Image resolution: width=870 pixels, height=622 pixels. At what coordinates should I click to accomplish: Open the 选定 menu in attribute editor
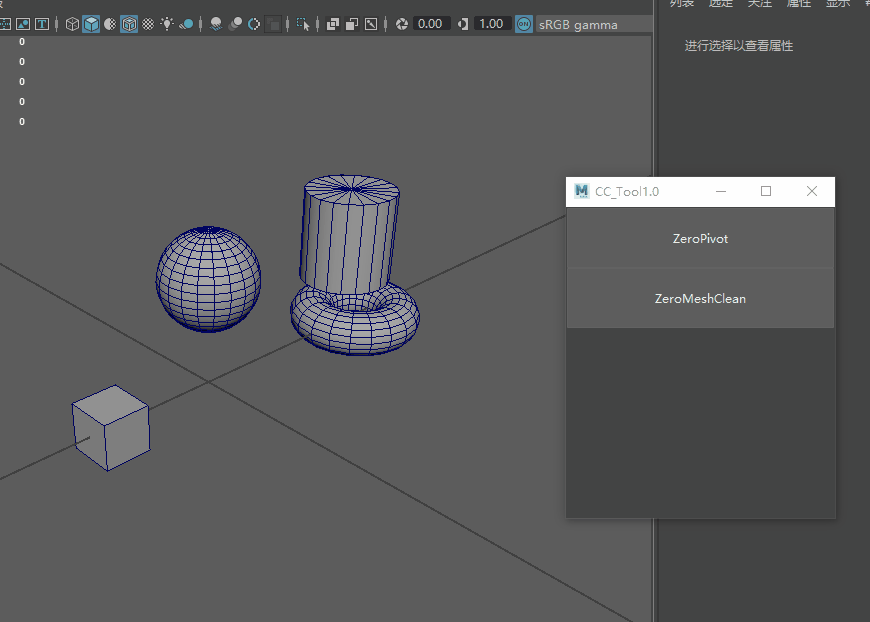pyautogui.click(x=721, y=4)
